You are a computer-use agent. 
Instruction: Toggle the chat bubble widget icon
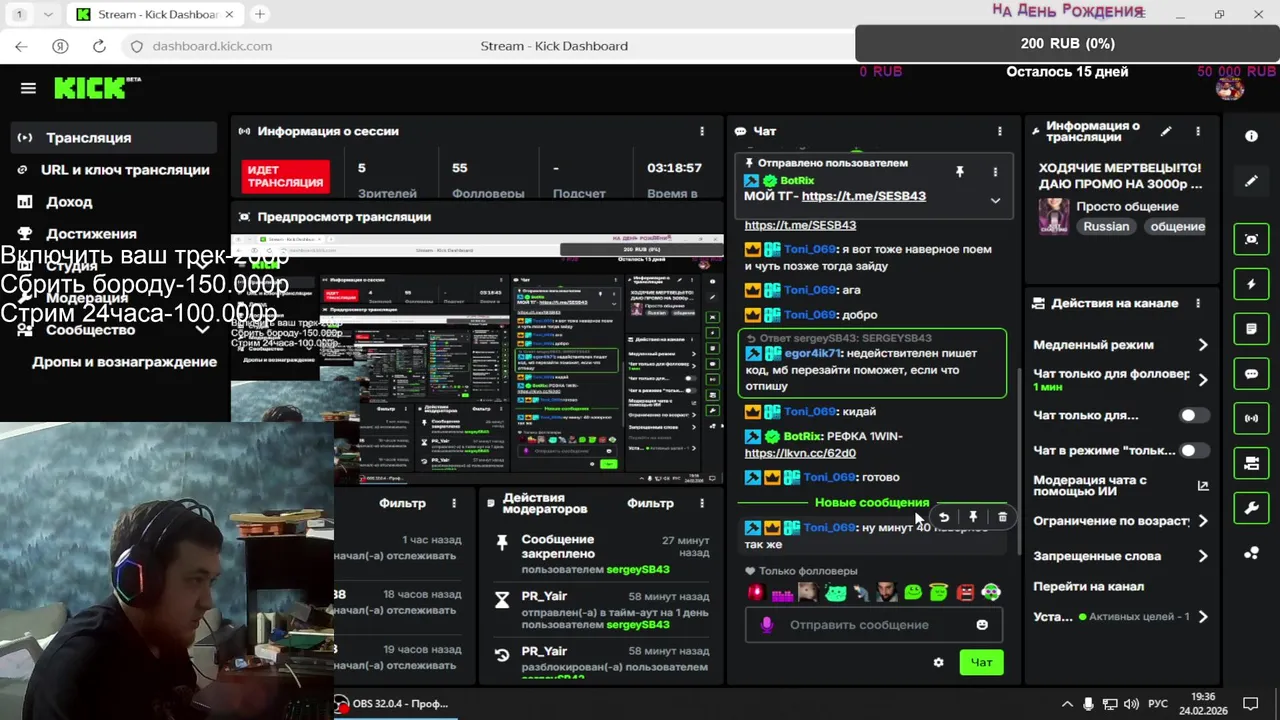point(1251,374)
